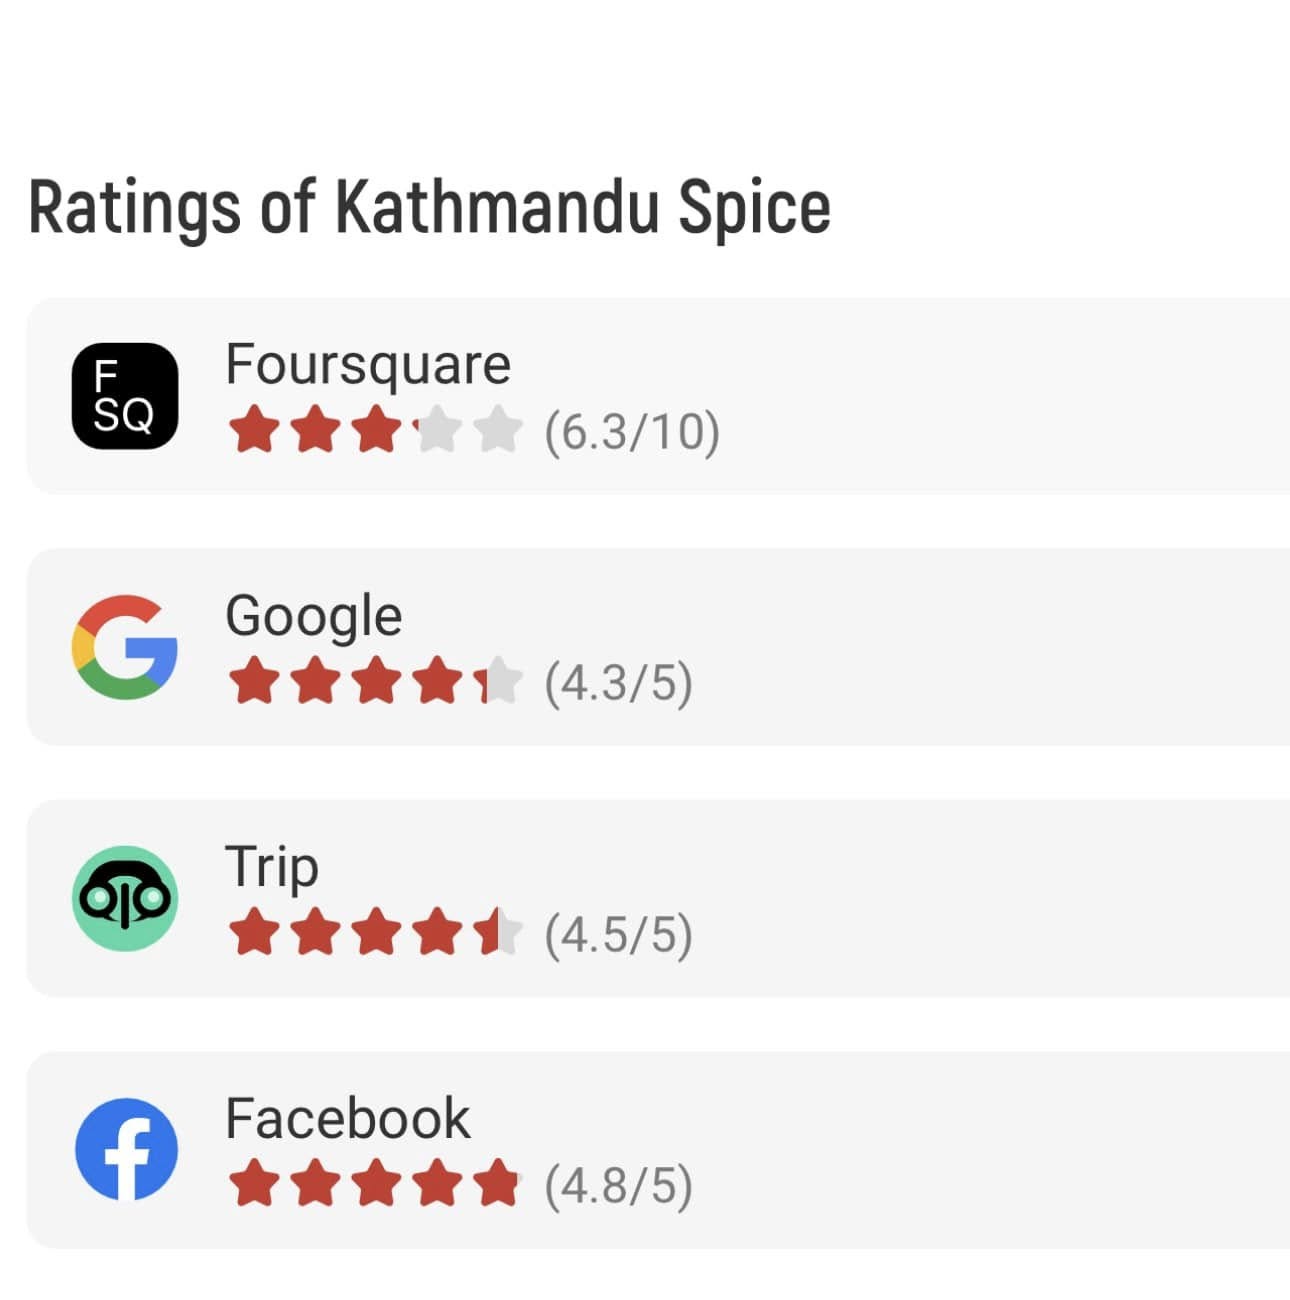Click the half-filled fifth star under Trip
Viewport: 1290px width, 1300px height.
click(x=498, y=934)
